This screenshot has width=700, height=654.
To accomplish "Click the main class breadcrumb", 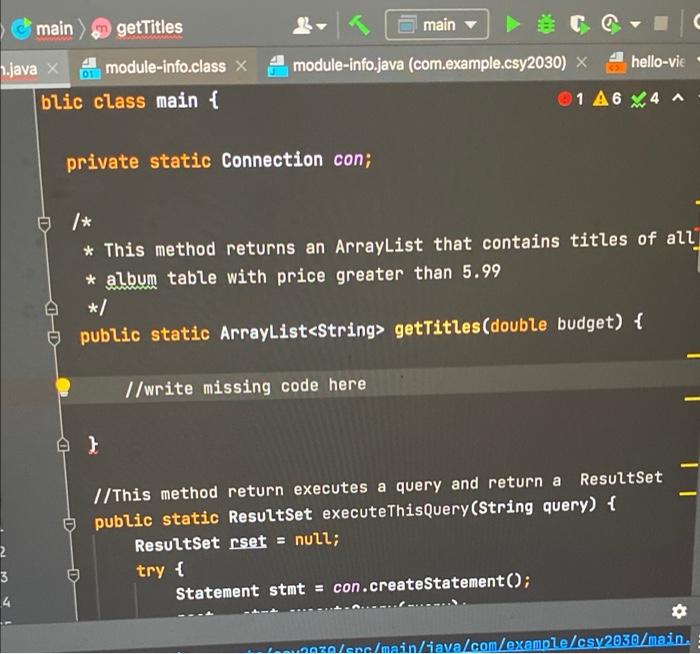I will pos(42,29).
